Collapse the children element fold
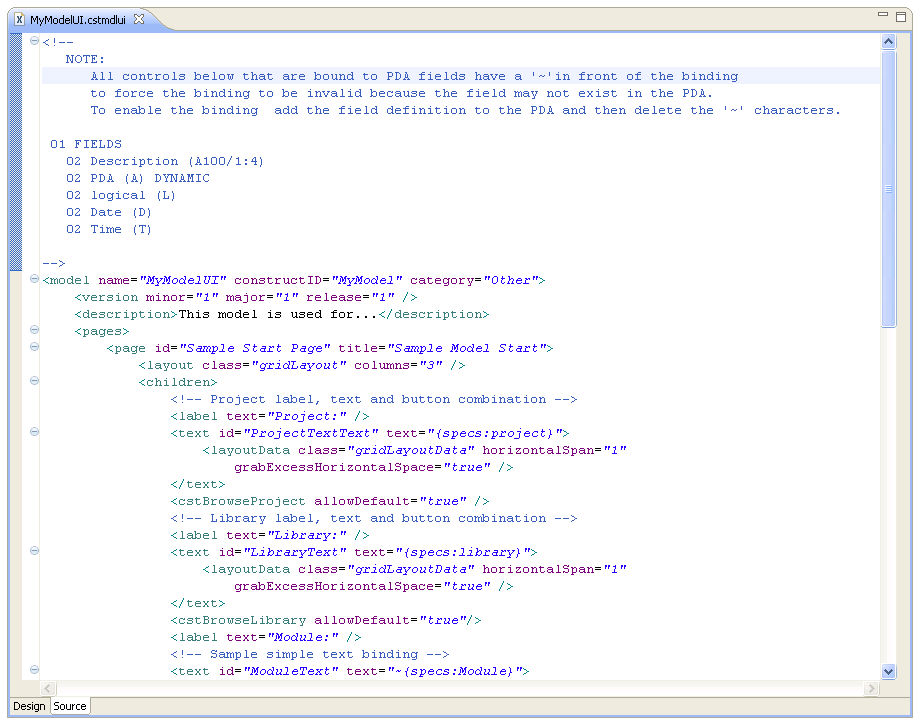This screenshot has height=727, width=921. pos(34,382)
